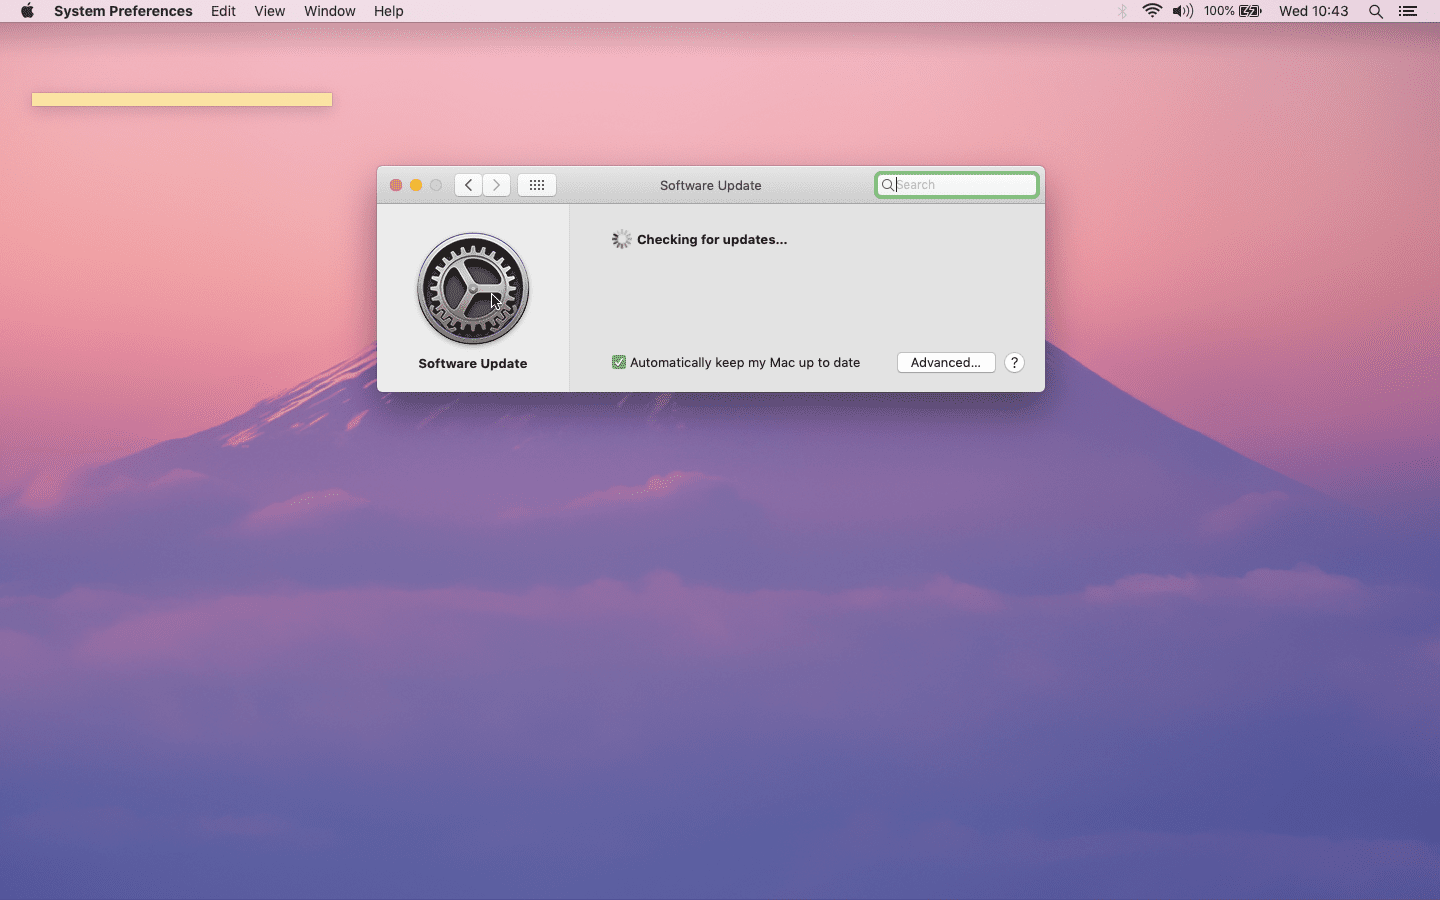Viewport: 1440px width, 900px height.
Task: Click the volume icon in menu bar
Action: [1183, 11]
